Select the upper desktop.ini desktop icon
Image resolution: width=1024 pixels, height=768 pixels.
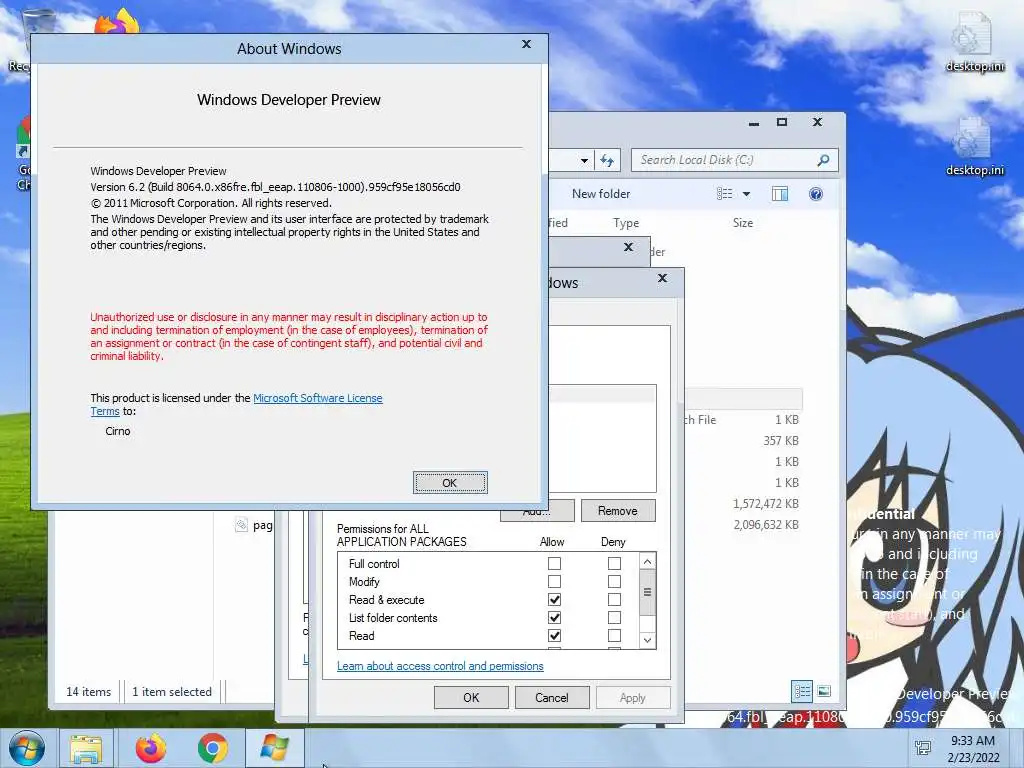click(x=974, y=42)
